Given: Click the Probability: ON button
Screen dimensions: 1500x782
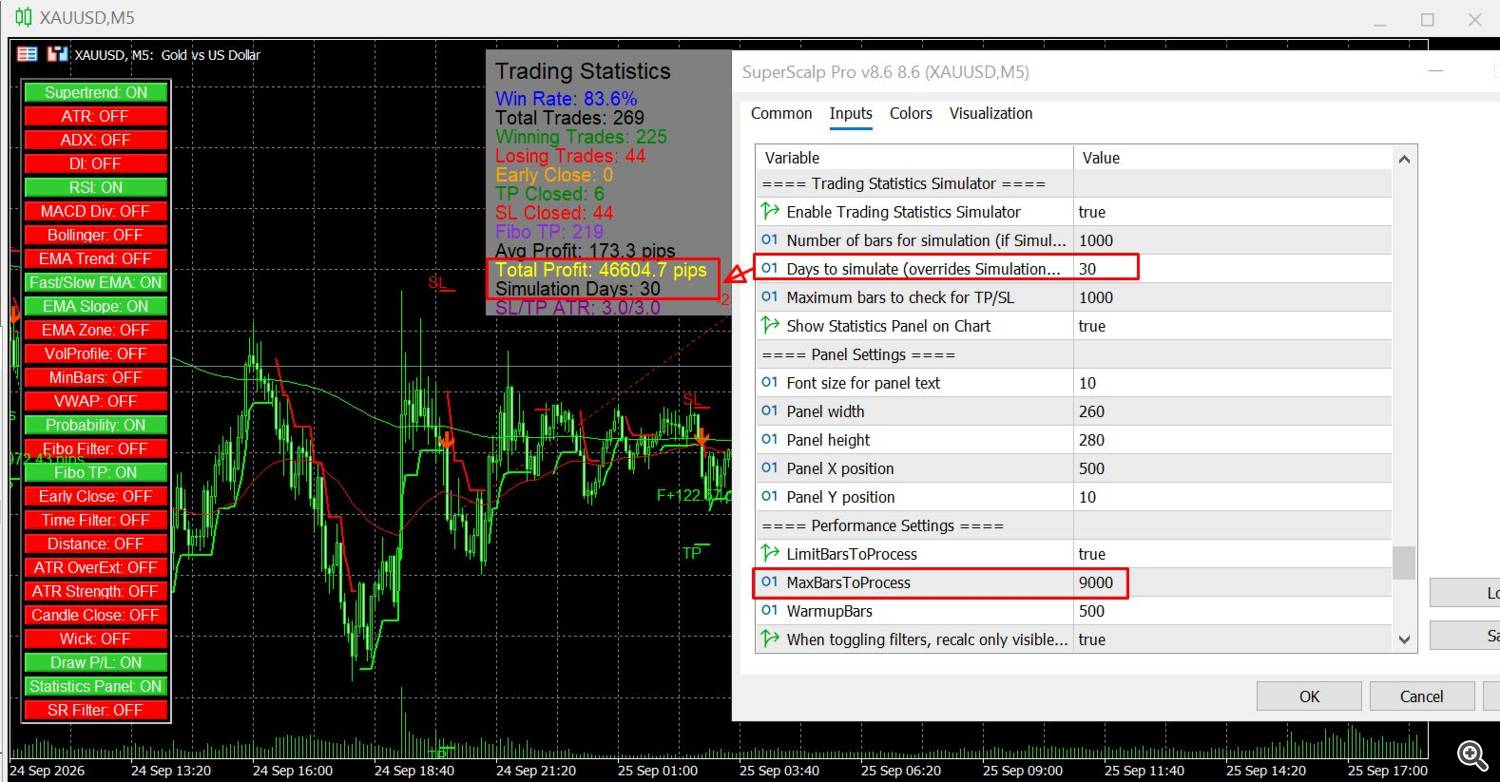Looking at the screenshot, I should tap(96, 425).
